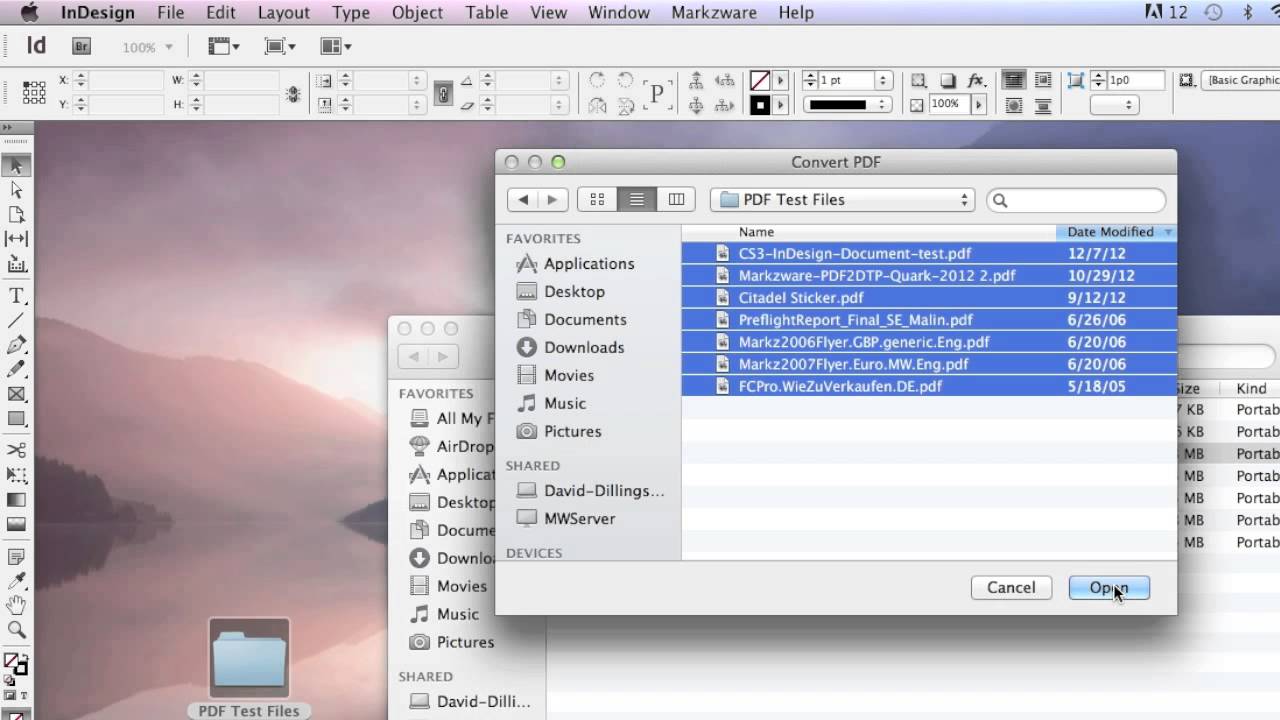Screen dimensions: 1280x720
Task: Open the File menu
Action: (170, 13)
